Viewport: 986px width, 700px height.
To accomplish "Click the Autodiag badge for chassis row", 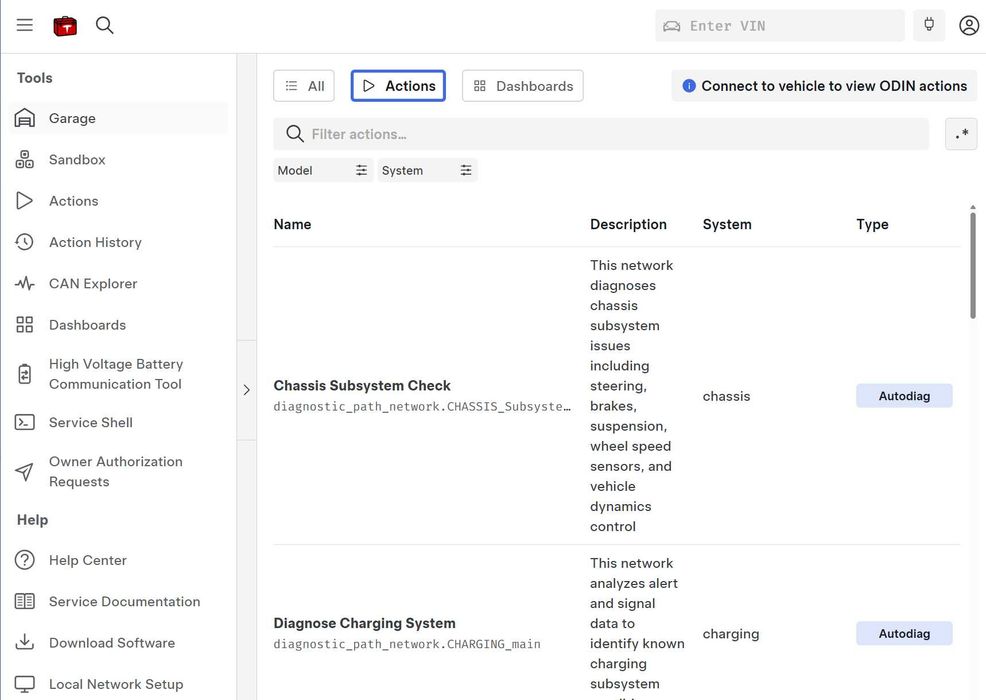I will [904, 396].
